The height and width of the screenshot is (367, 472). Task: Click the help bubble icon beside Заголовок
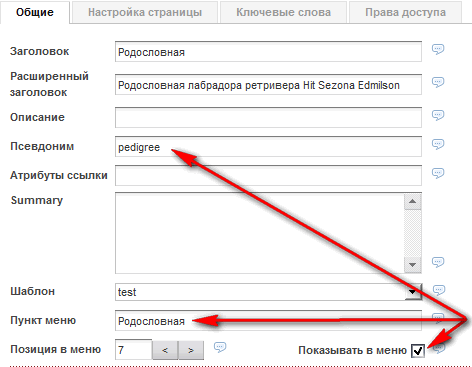(x=438, y=49)
